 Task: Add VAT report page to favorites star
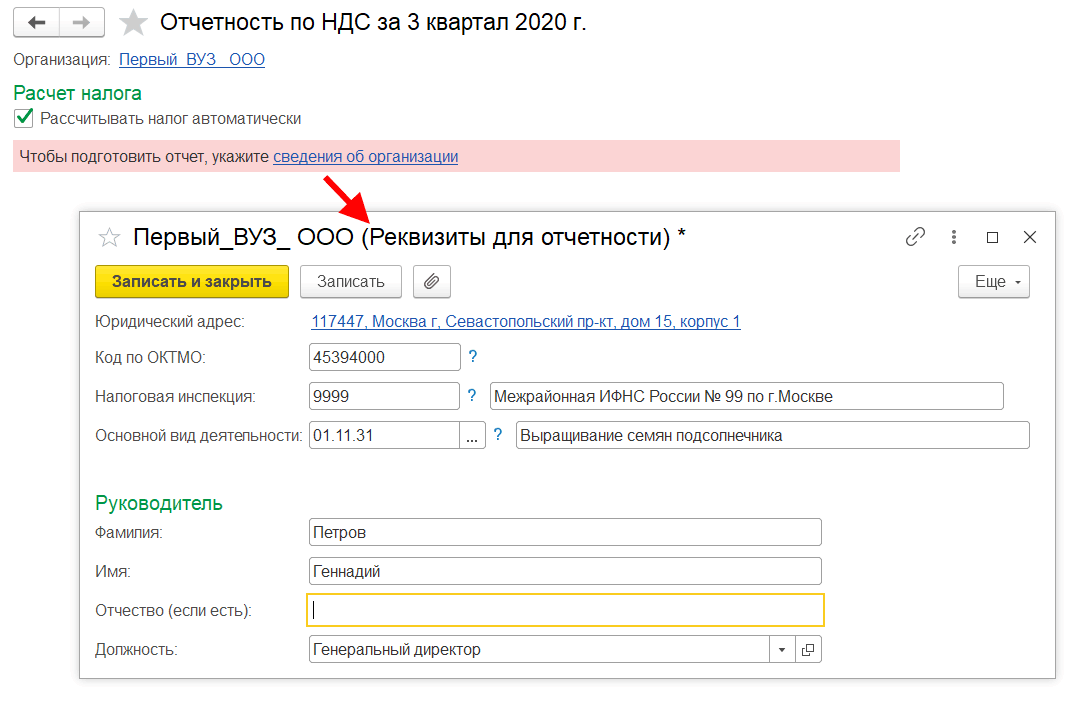[133, 23]
